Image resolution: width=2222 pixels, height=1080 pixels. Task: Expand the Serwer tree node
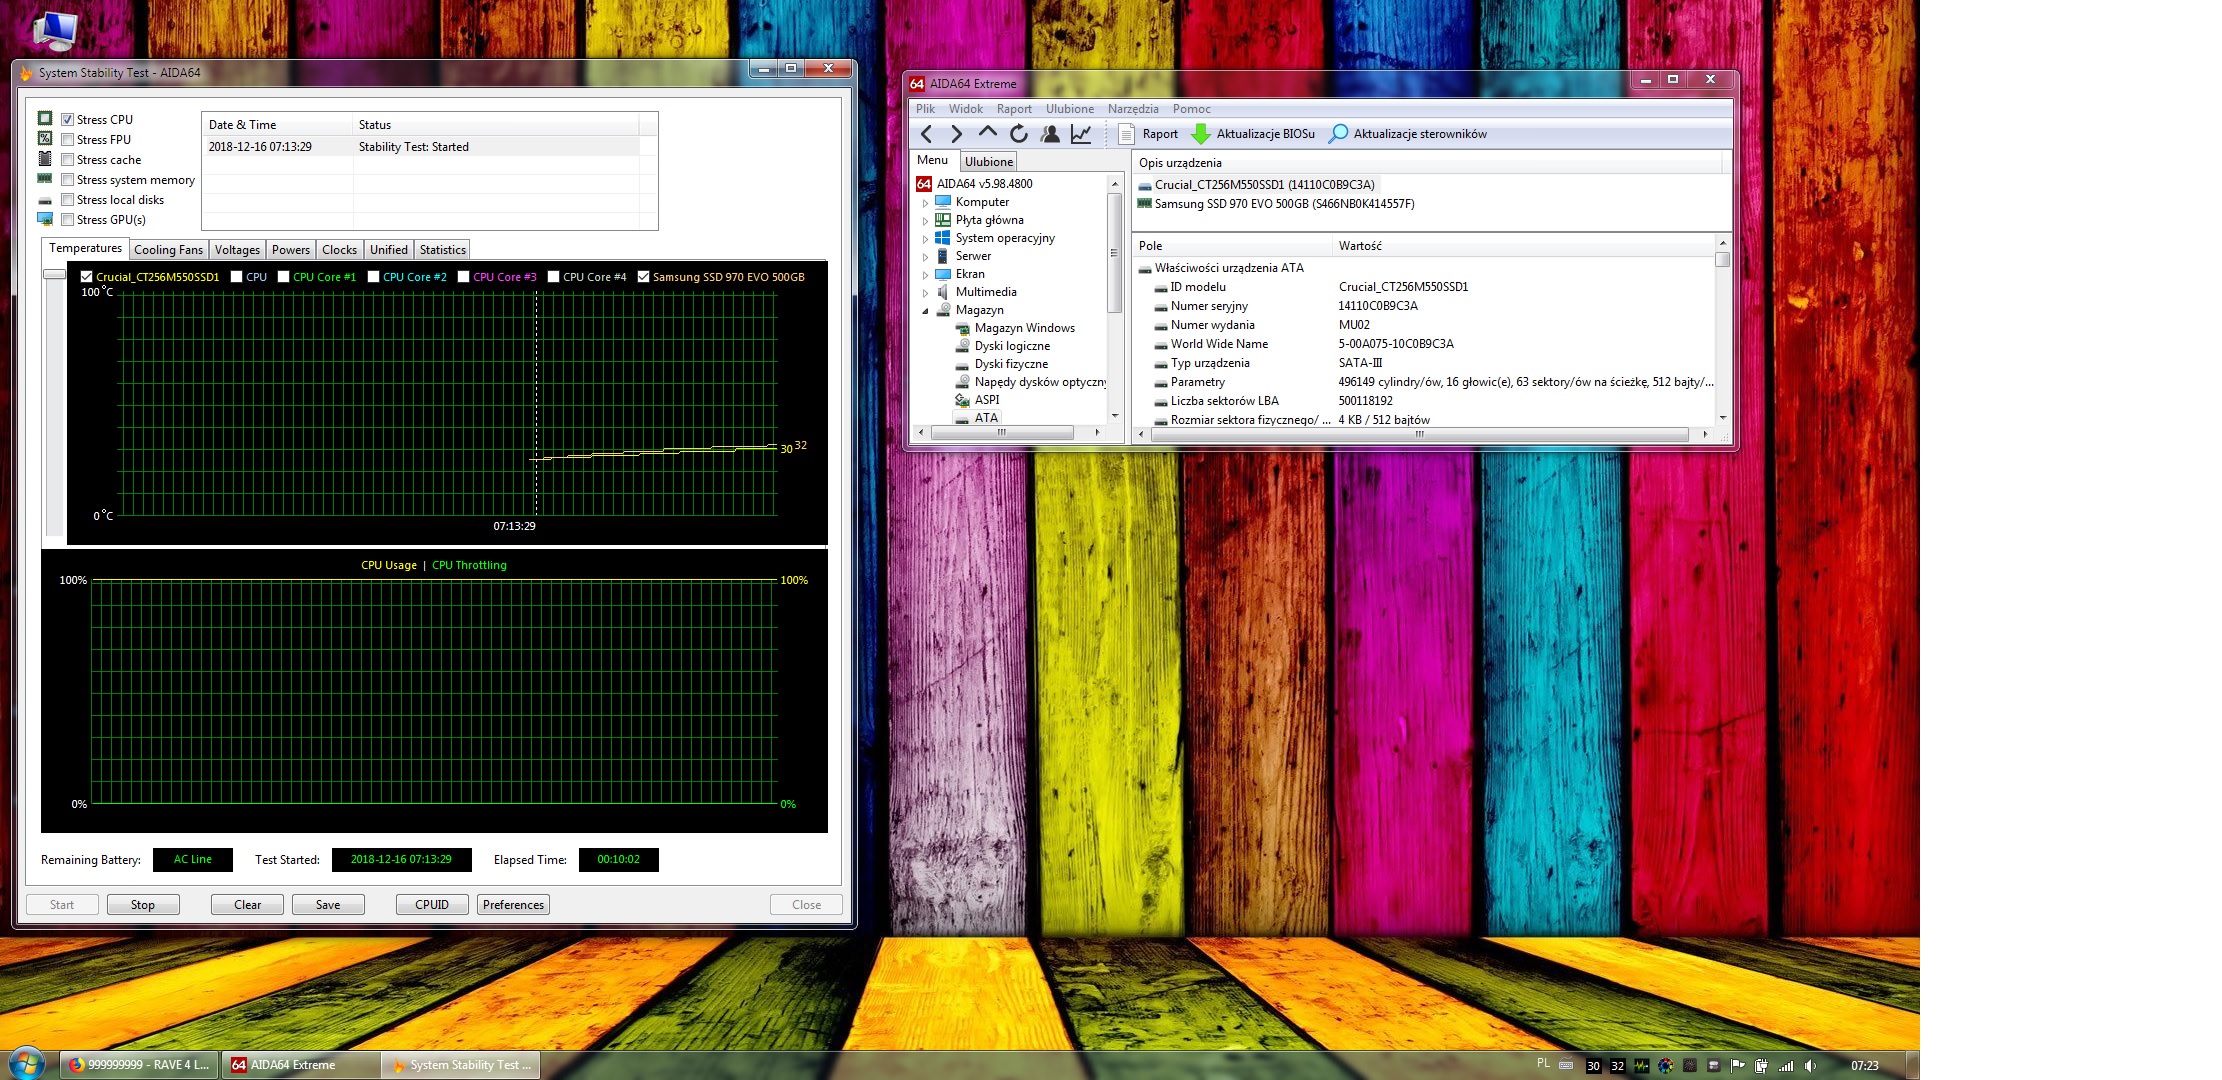(x=925, y=257)
